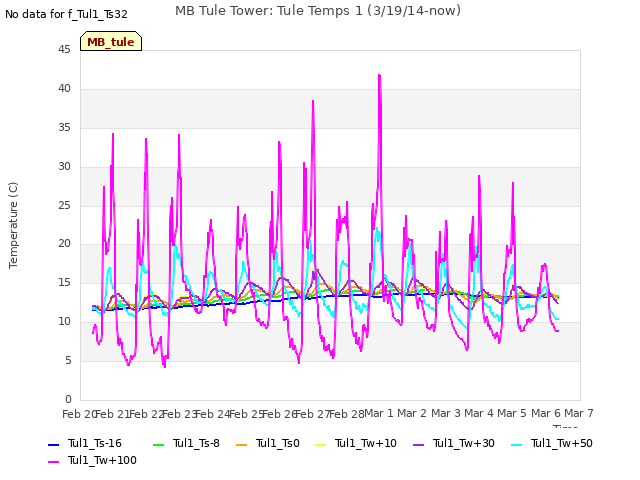This screenshot has width=640, height=480.
Task: Click the 45 y-axis tick label
Action: click(x=64, y=49)
